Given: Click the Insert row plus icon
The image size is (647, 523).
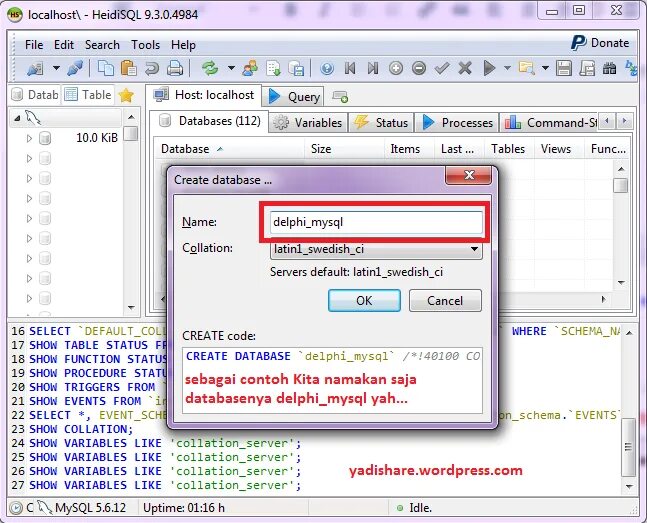Looking at the screenshot, I should (x=396, y=68).
